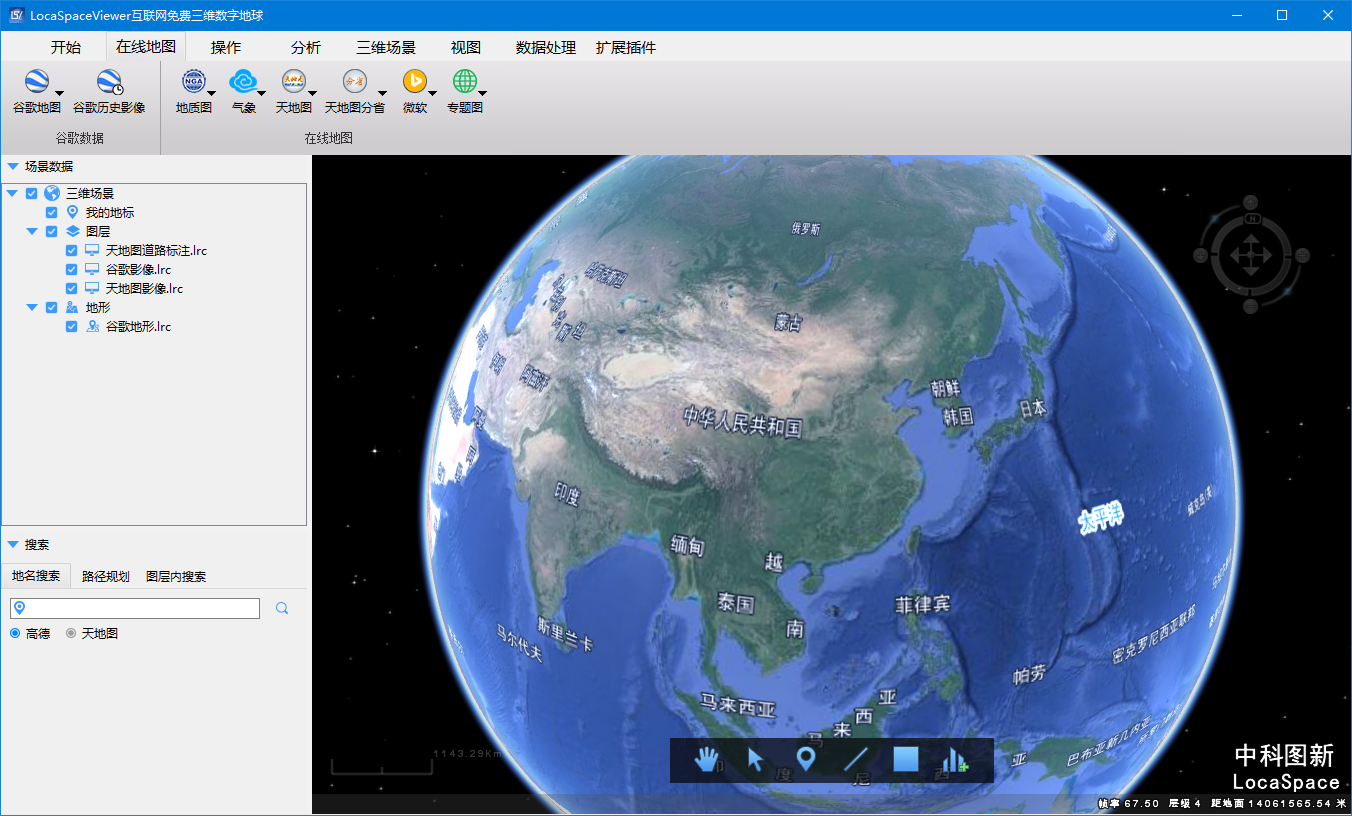Open the 数据处理 ribbon tab
Viewport: 1352px width, 816px height.
[x=546, y=47]
